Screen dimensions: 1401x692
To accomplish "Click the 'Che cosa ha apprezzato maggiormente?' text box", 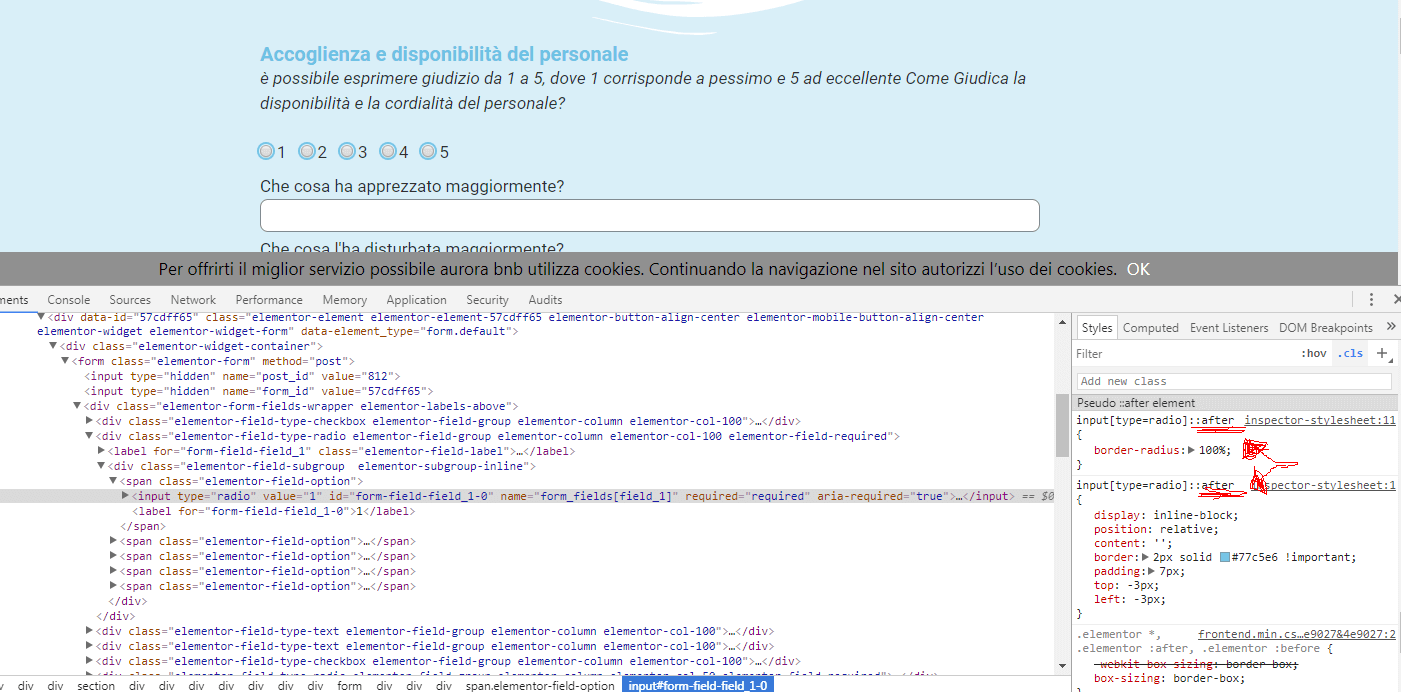I will pyautogui.click(x=650, y=215).
